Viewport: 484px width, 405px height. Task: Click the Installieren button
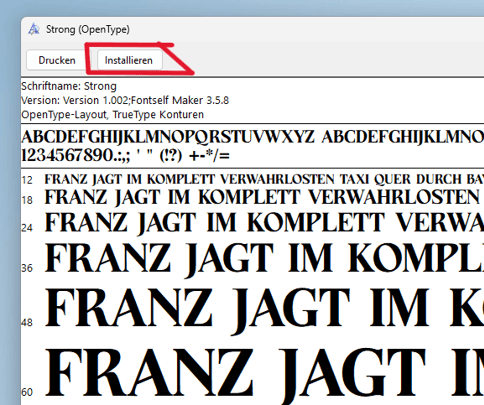tap(129, 60)
